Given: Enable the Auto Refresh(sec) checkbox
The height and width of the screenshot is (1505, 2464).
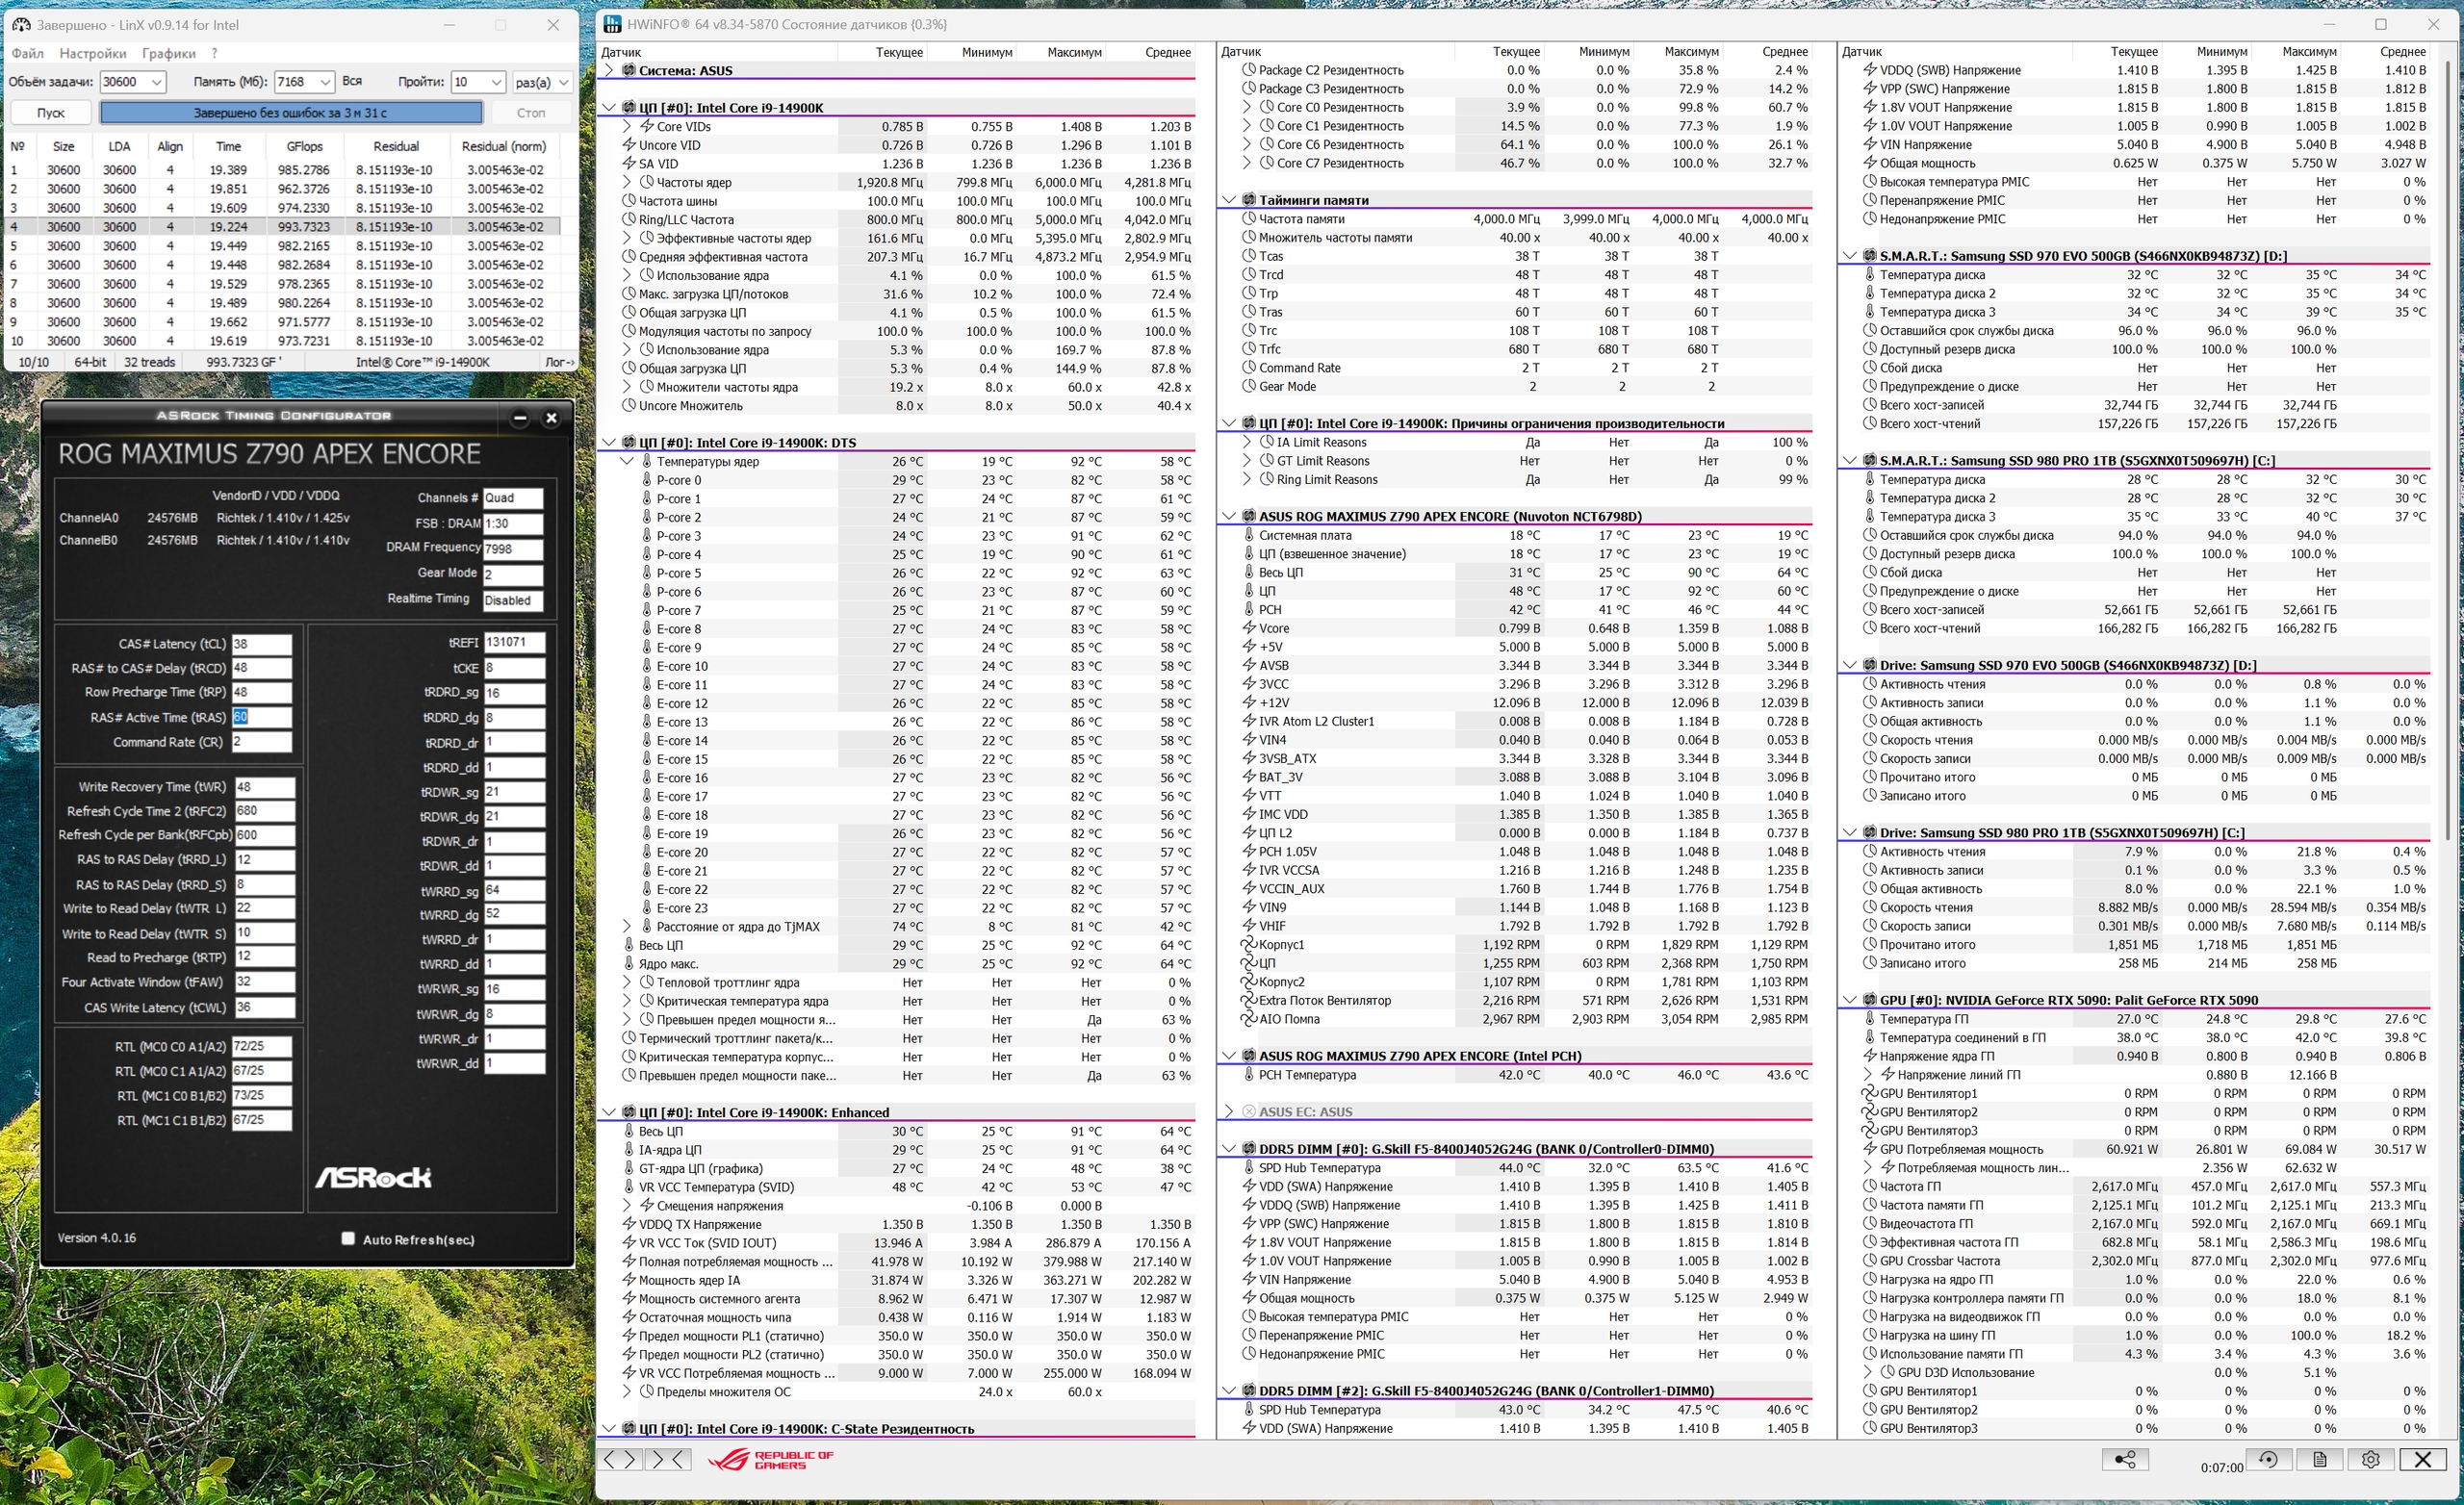Looking at the screenshot, I should (x=348, y=1238).
